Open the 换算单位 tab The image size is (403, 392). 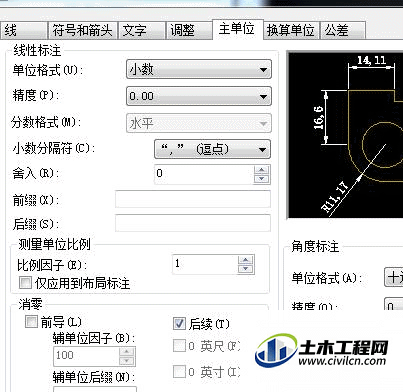click(x=291, y=31)
